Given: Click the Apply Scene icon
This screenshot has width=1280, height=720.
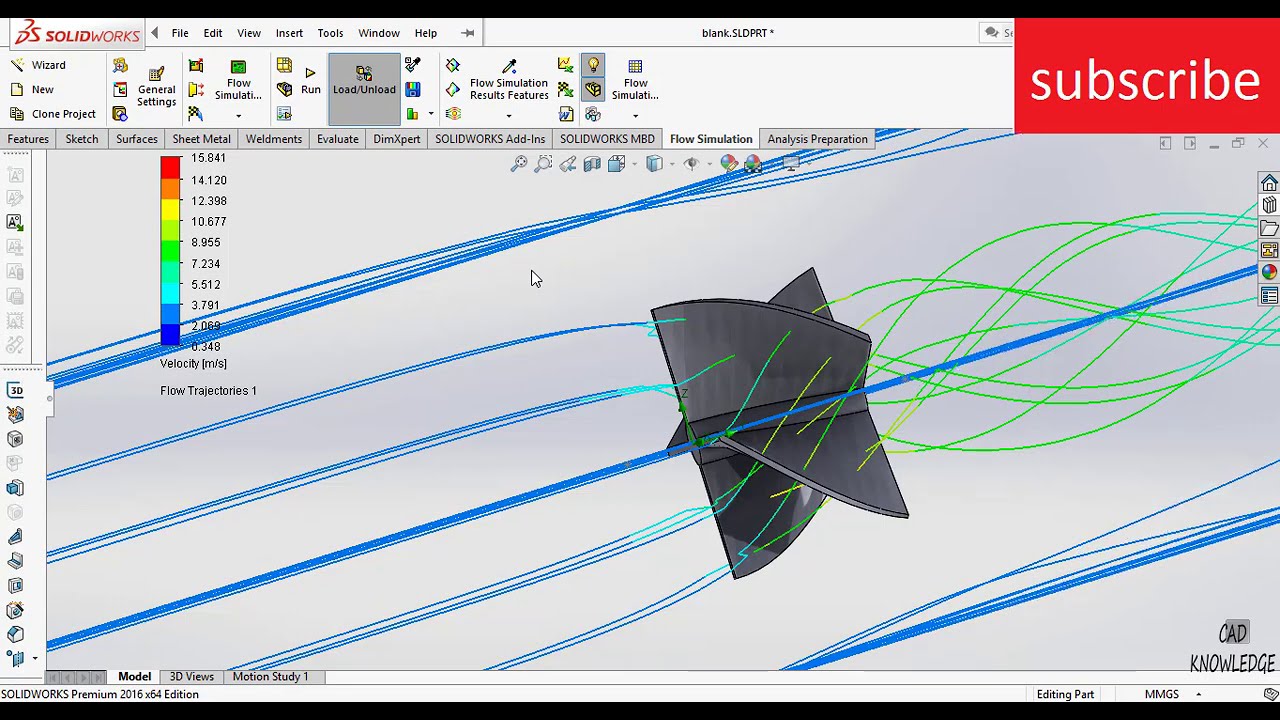Looking at the screenshot, I should [753, 164].
